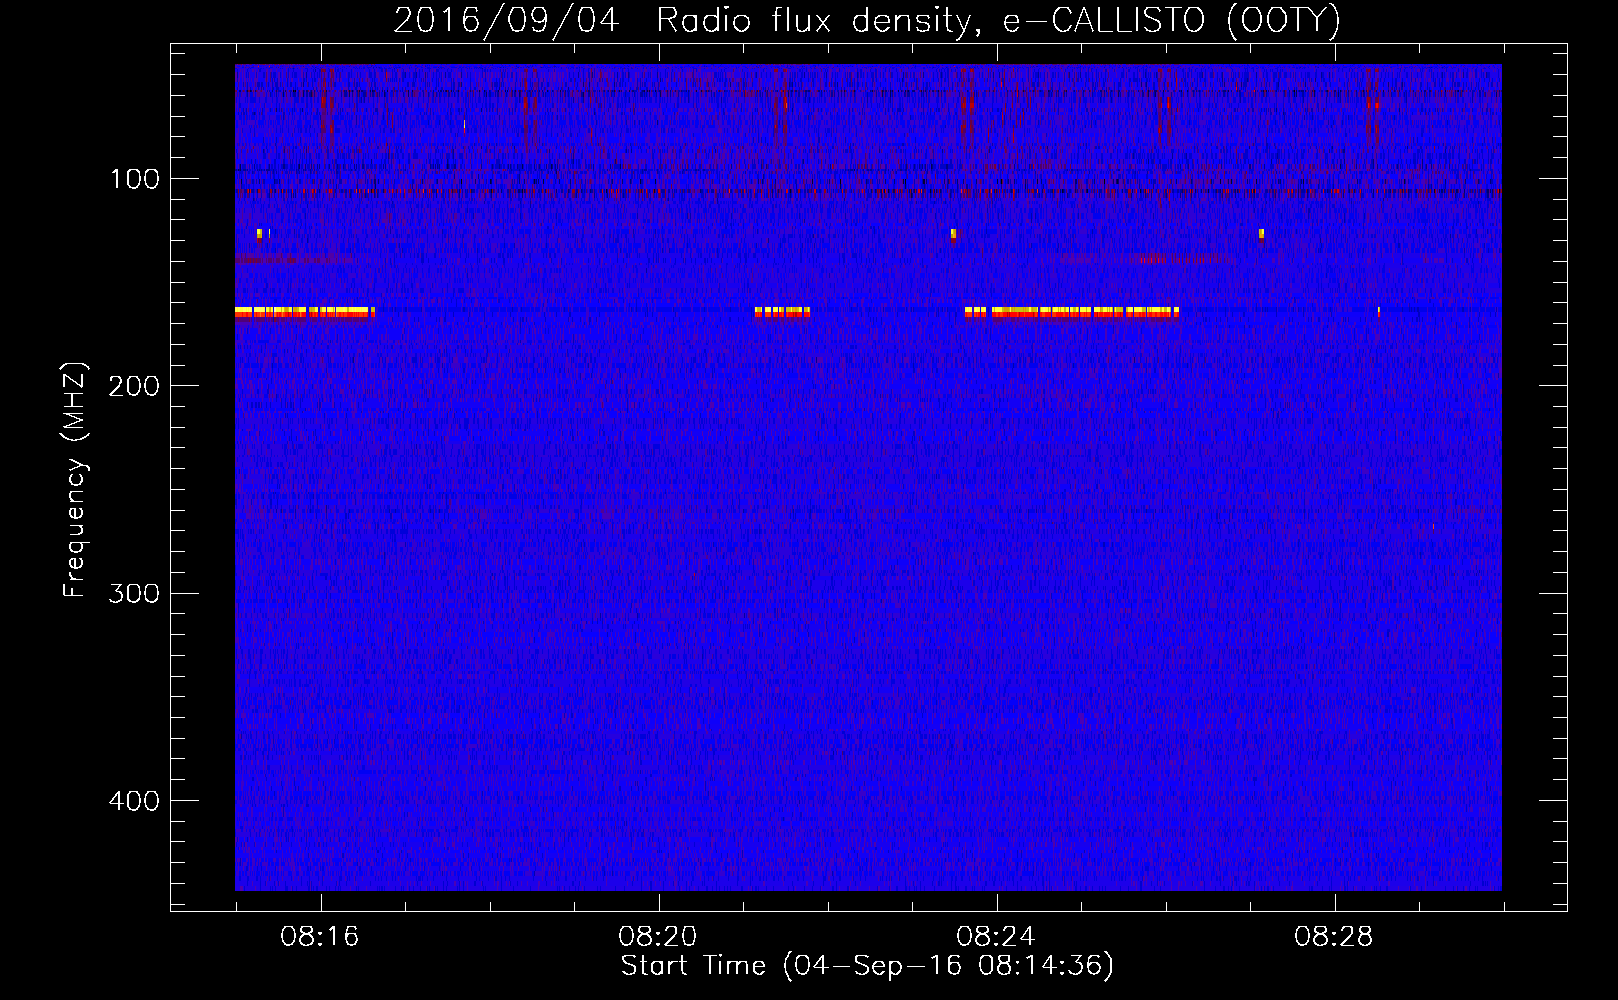Click the 100 frequency tick label

tap(135, 179)
